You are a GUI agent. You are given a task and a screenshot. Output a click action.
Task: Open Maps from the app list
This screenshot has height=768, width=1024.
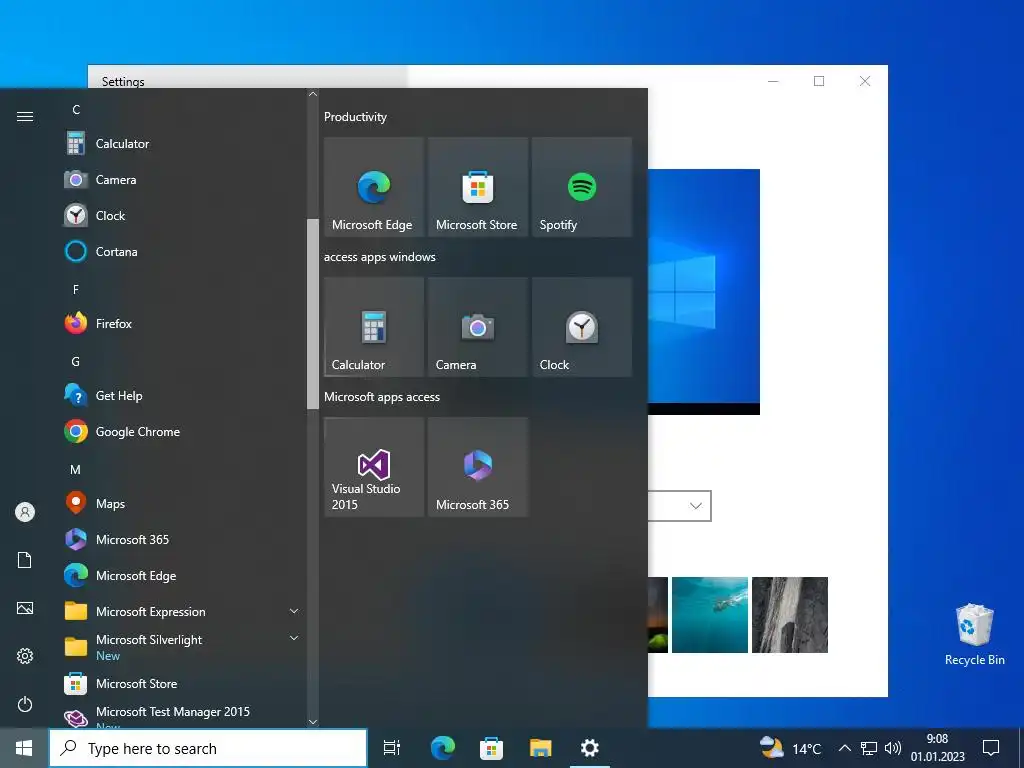tap(183, 504)
